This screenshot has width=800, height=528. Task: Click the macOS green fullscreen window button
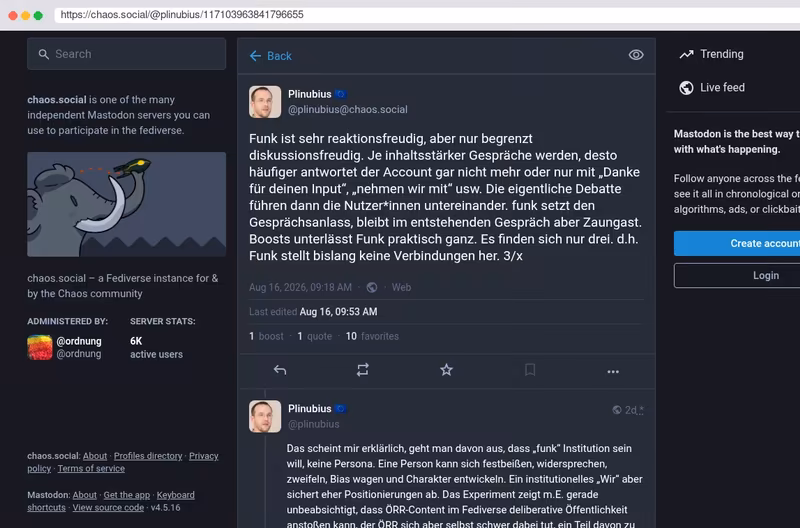pos(38,15)
